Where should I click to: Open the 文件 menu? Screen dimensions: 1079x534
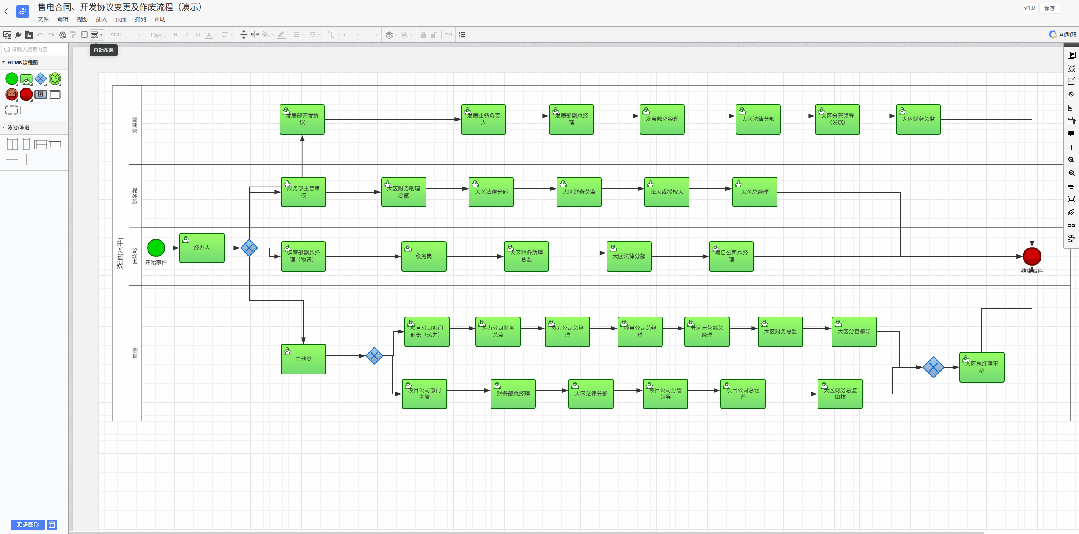43,19
